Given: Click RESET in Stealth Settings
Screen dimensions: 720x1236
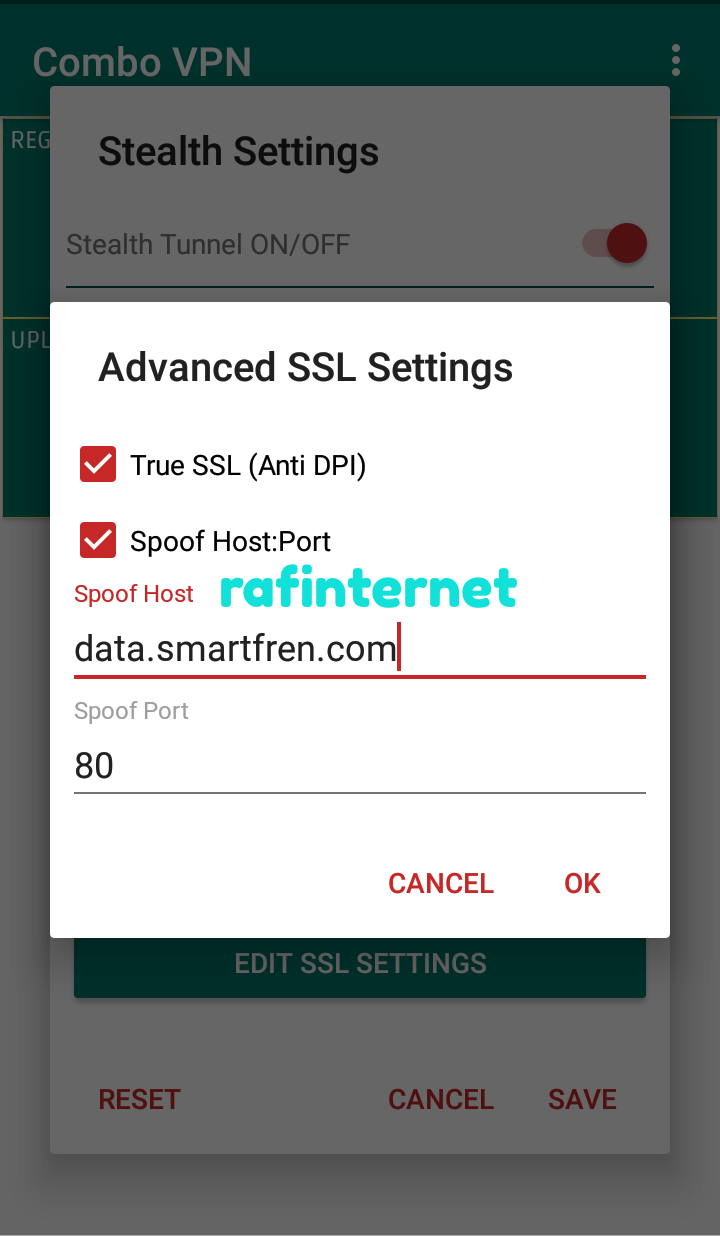Looking at the screenshot, I should coord(139,1099).
